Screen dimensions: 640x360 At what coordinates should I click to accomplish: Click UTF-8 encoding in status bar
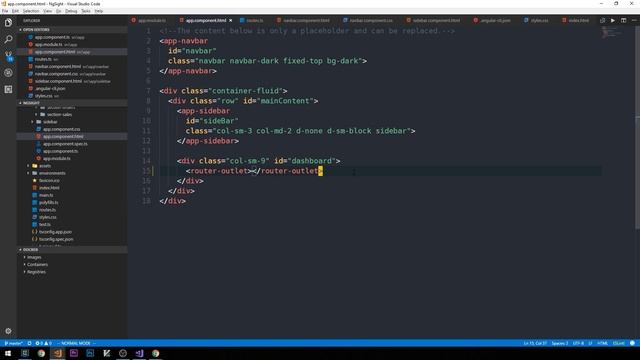(578, 343)
